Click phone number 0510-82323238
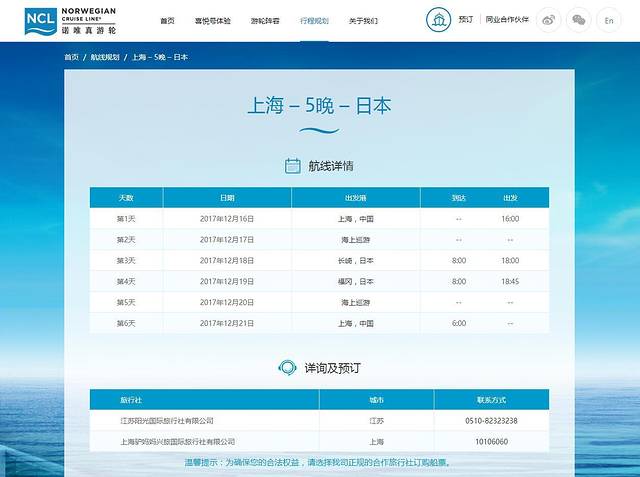 click(491, 420)
